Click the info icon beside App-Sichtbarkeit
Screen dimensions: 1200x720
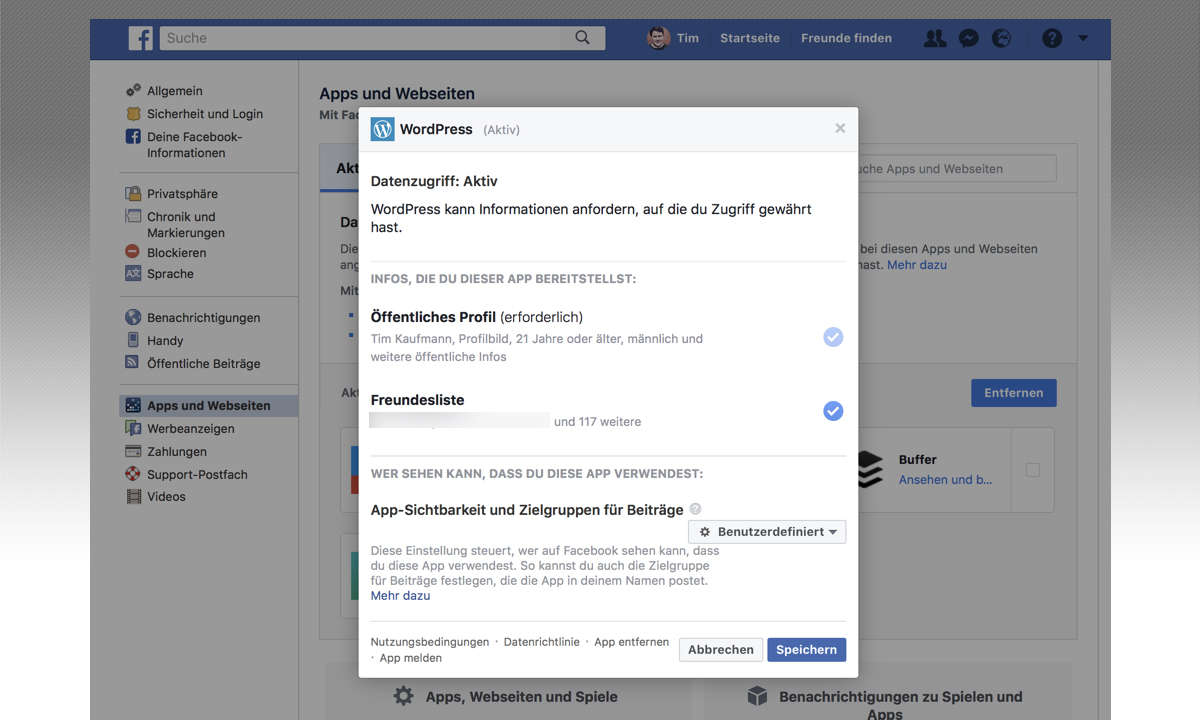[695, 509]
